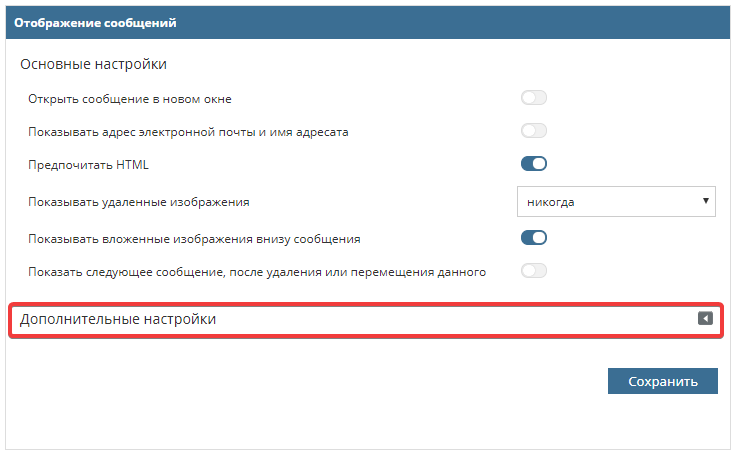Screen dimensions: 736x455
Task: Select the Основные настройки section heading
Action: [93, 64]
